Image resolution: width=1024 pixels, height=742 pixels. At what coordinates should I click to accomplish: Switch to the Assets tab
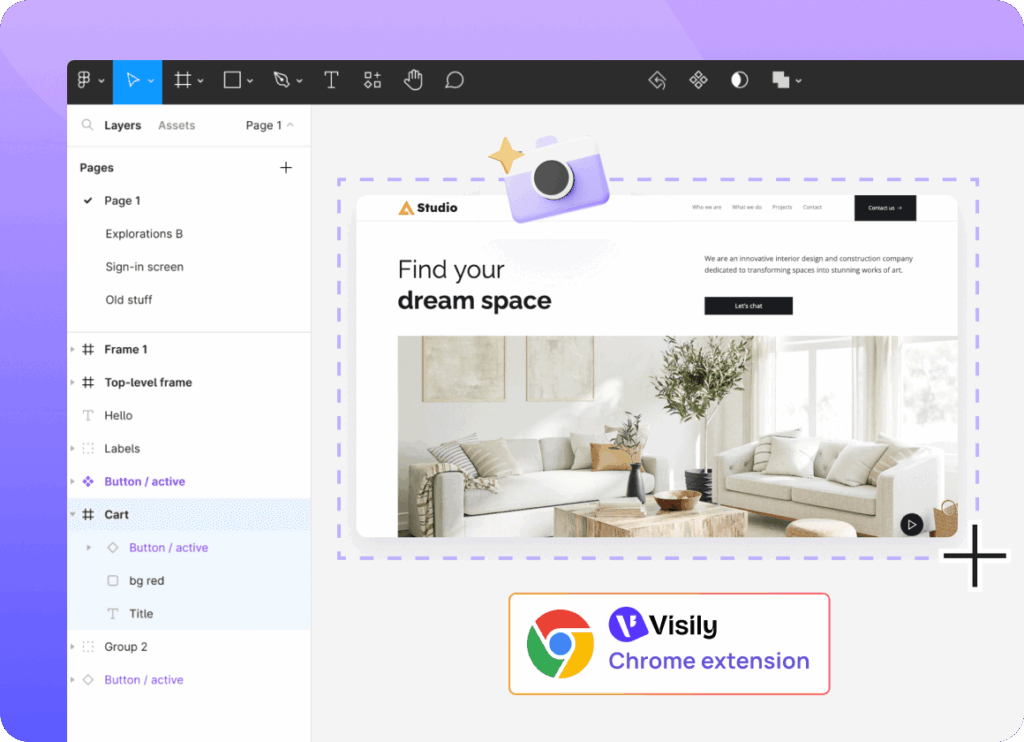pos(176,125)
